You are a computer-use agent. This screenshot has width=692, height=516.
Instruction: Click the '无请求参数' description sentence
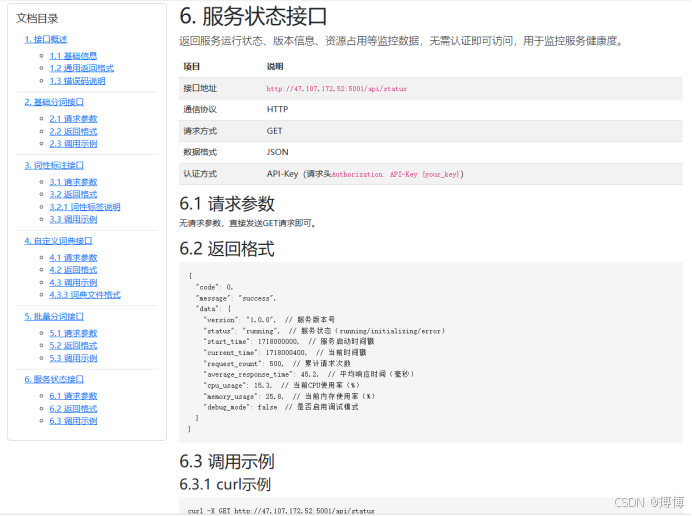pos(248,223)
